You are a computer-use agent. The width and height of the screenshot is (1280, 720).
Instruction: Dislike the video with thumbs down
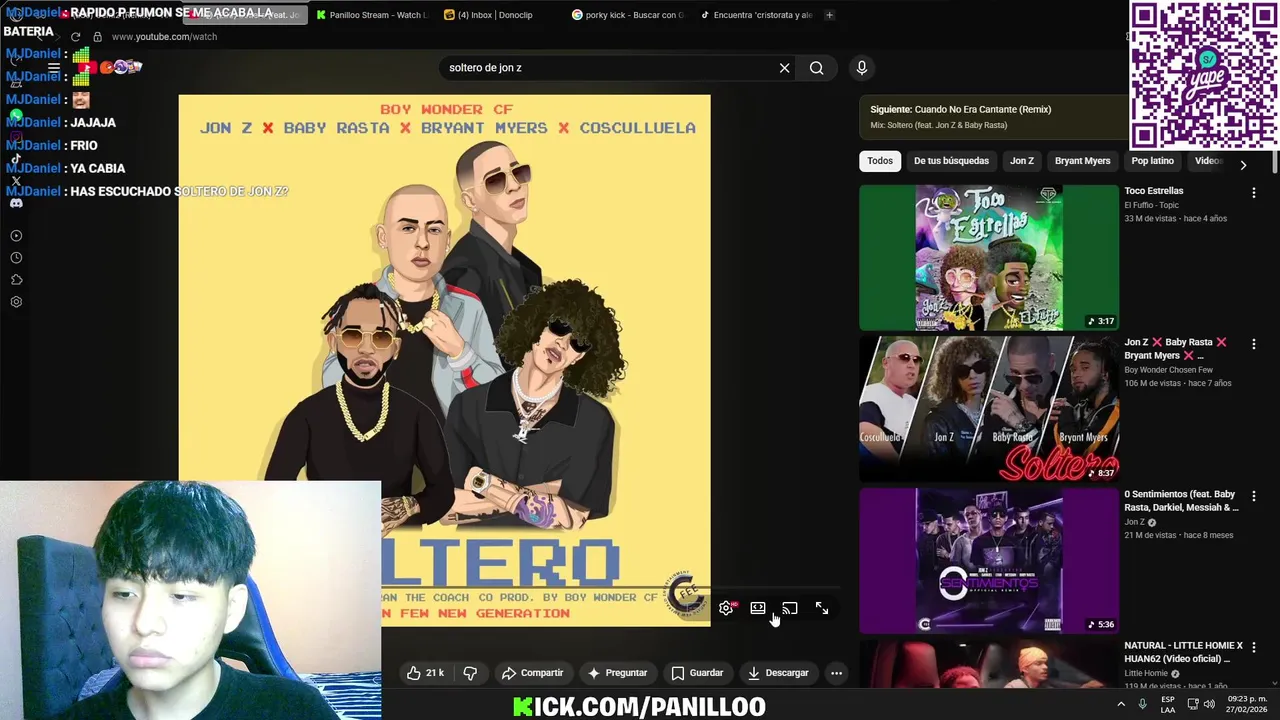pyautogui.click(x=470, y=673)
